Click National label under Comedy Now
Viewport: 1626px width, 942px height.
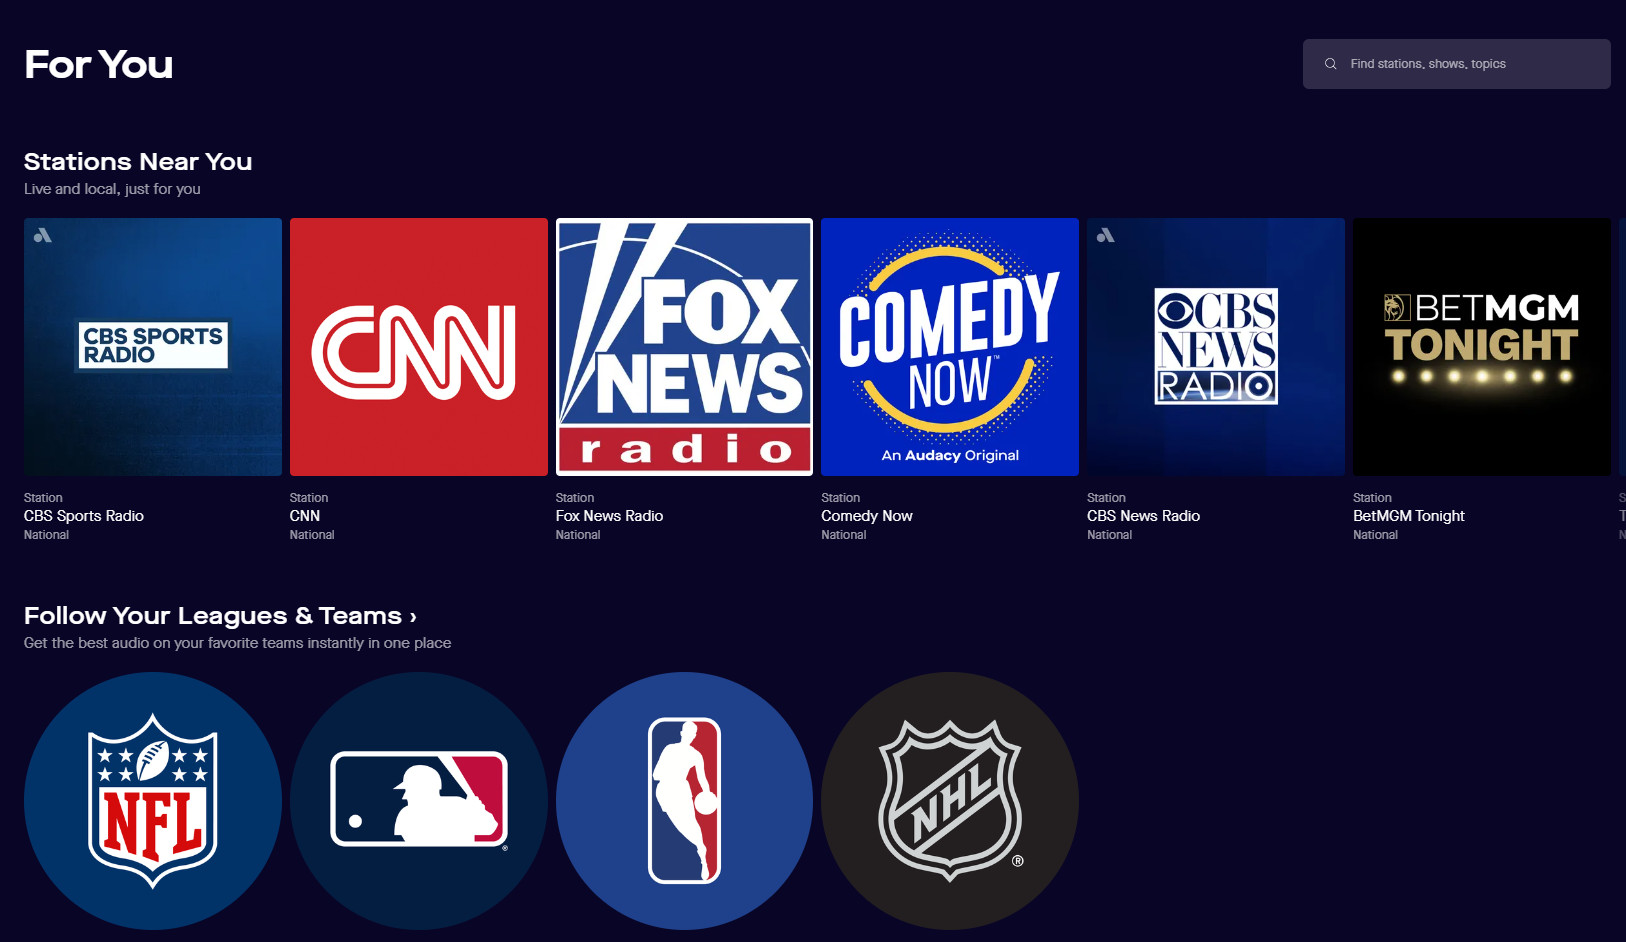(x=844, y=535)
